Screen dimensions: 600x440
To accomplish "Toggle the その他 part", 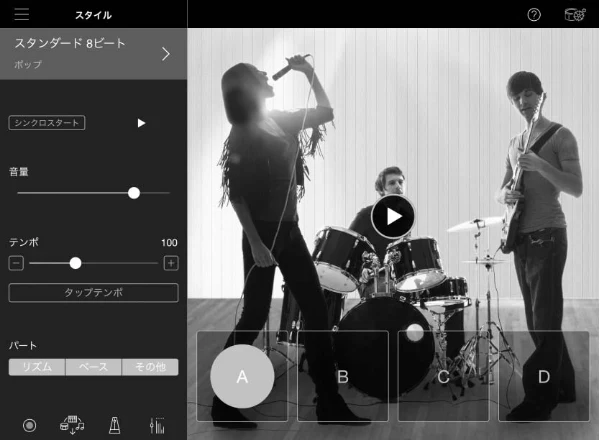I will coord(150,367).
